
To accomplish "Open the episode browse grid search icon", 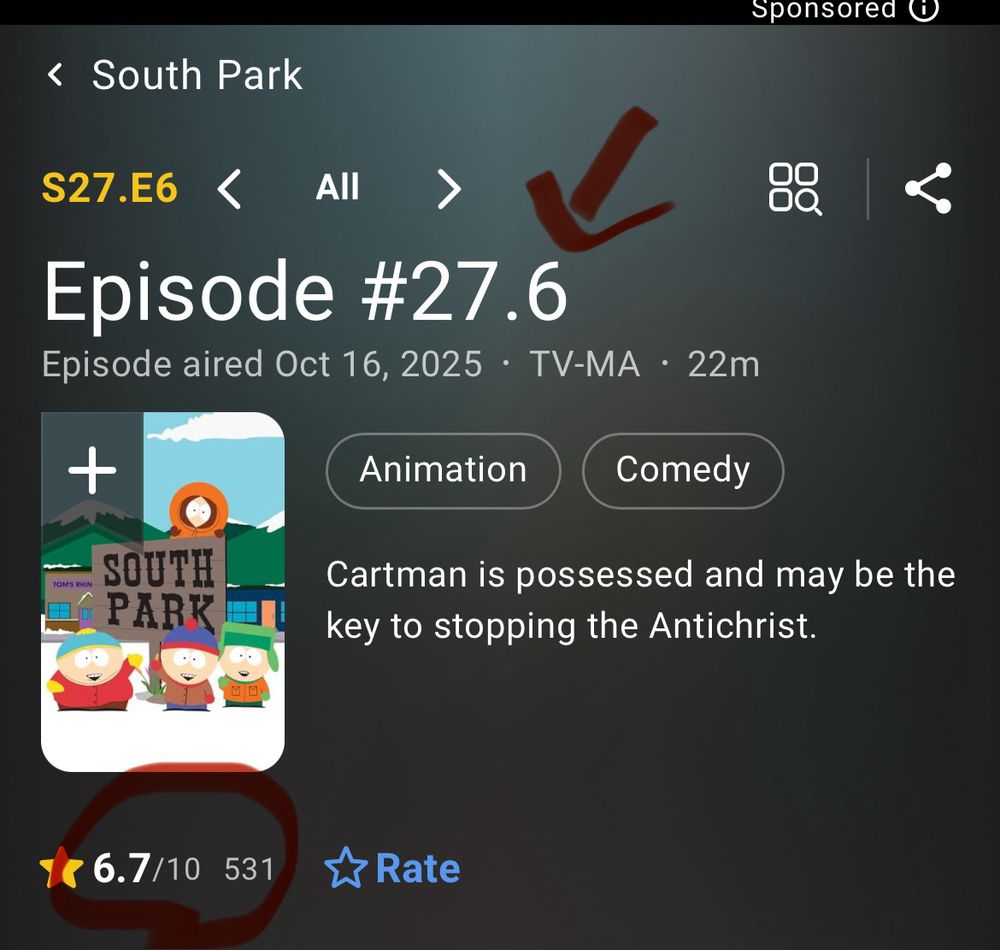I will click(x=795, y=189).
